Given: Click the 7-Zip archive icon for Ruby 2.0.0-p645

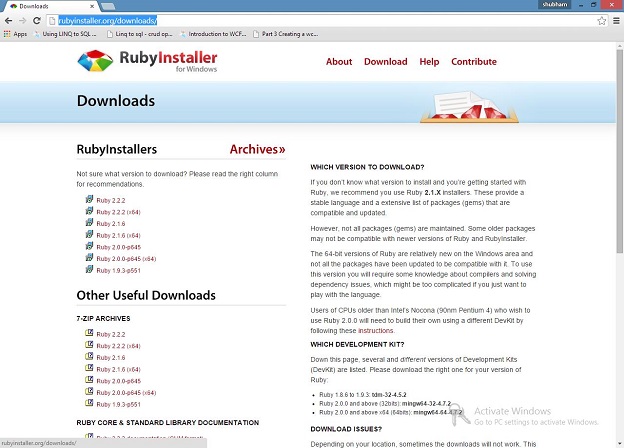Looking at the screenshot, I should coord(89,380).
